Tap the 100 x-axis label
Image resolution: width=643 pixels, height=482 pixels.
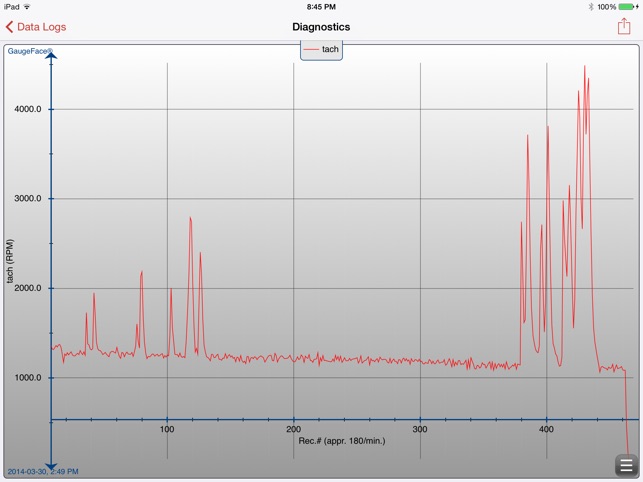[167, 429]
